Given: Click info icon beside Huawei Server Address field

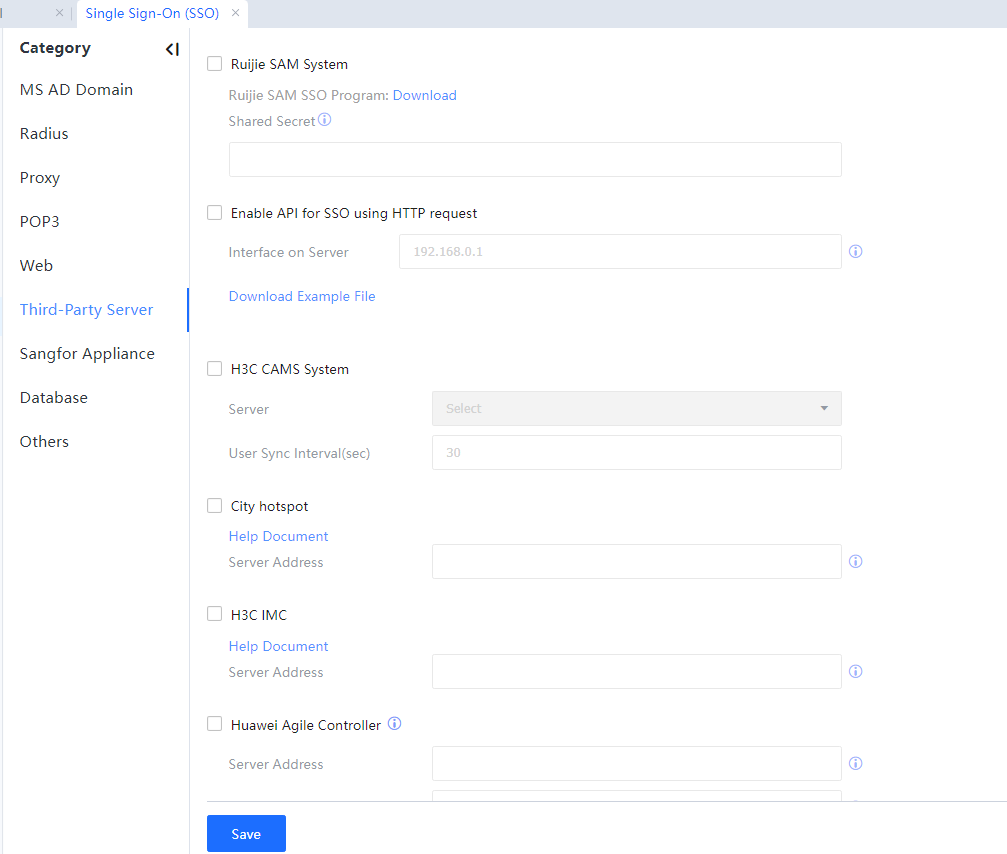Looking at the screenshot, I should [855, 764].
